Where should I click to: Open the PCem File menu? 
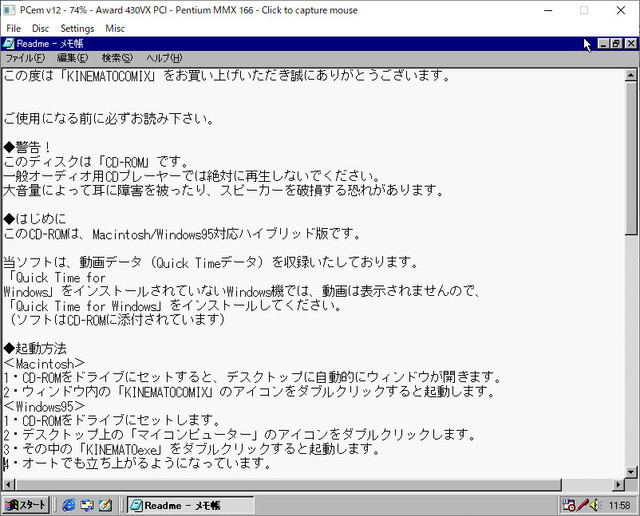(13, 28)
